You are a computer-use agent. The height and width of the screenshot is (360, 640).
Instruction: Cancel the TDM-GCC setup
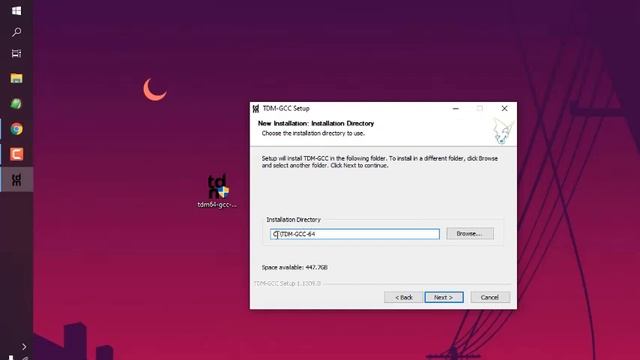[490, 297]
